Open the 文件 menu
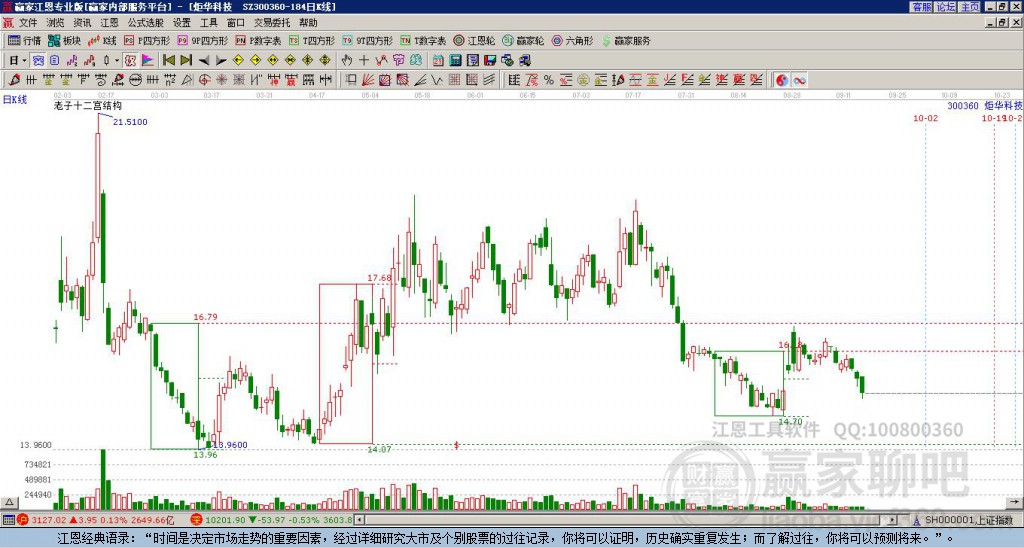This screenshot has width=1024, height=548. coord(28,23)
